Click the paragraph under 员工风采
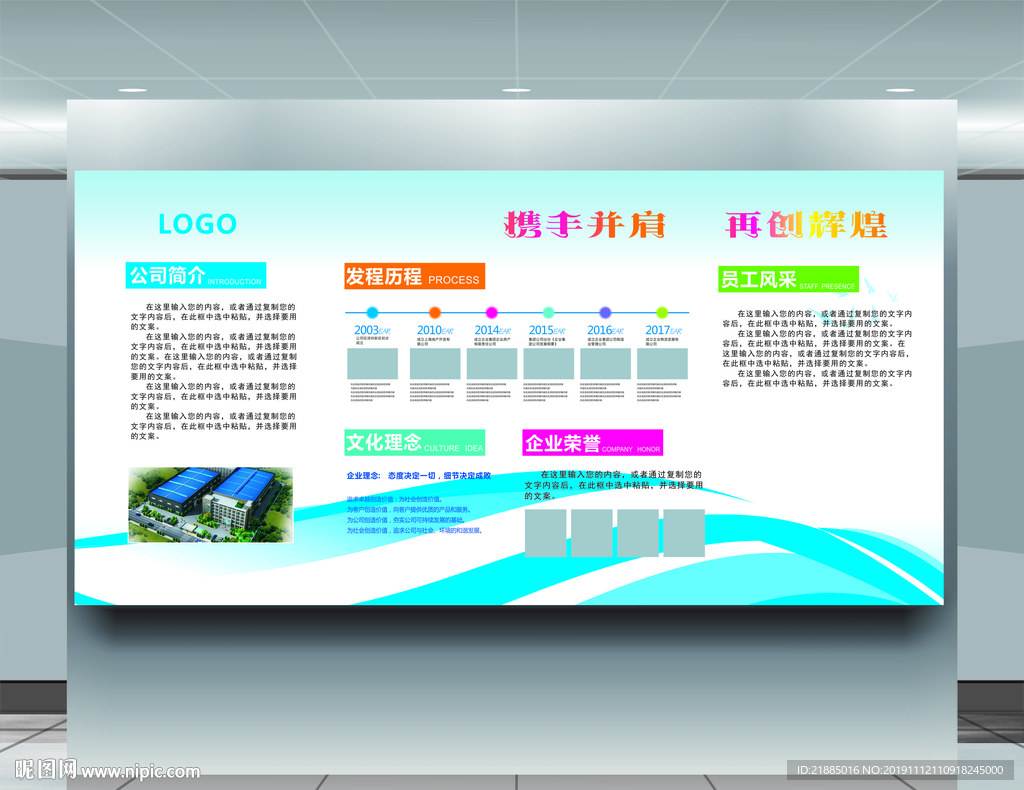This screenshot has height=790, width=1024. click(x=817, y=349)
